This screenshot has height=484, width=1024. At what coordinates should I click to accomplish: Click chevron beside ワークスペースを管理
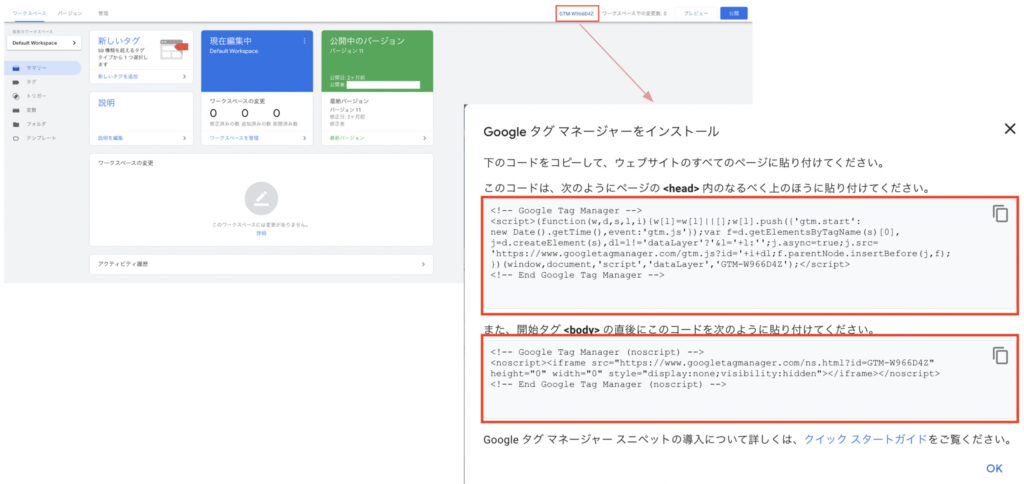[304, 138]
